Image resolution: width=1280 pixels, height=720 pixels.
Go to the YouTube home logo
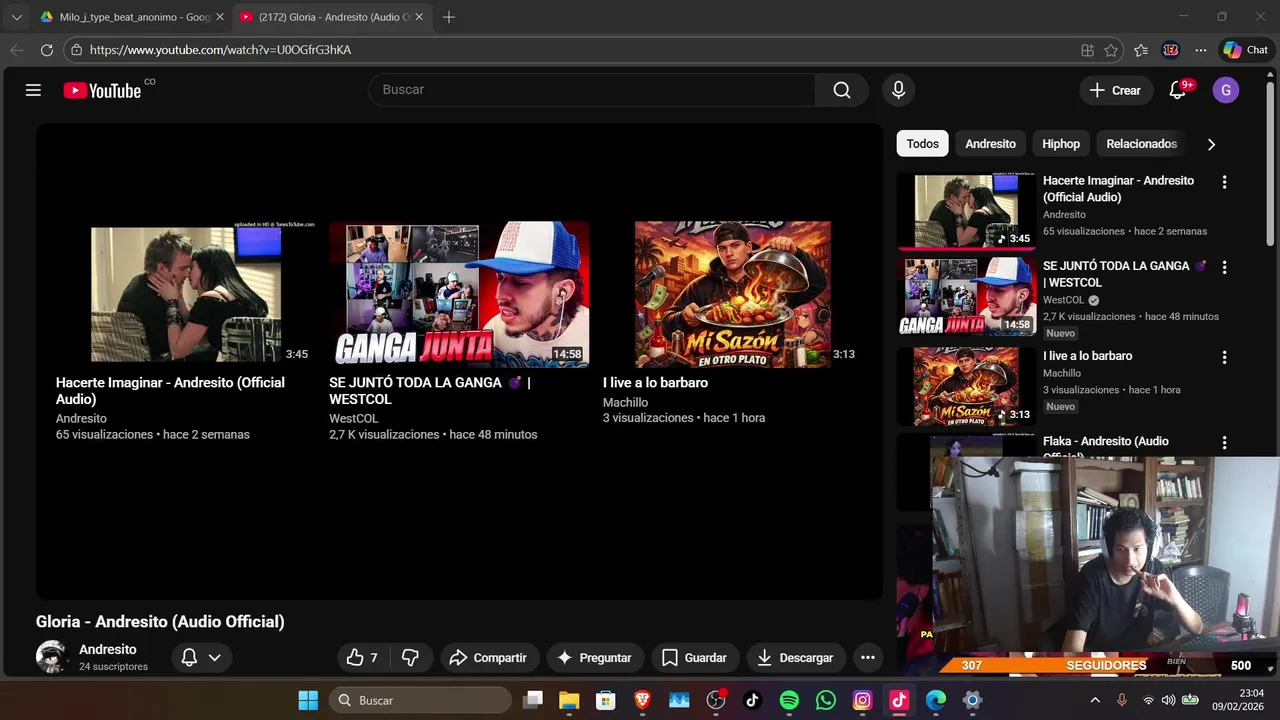point(103,90)
